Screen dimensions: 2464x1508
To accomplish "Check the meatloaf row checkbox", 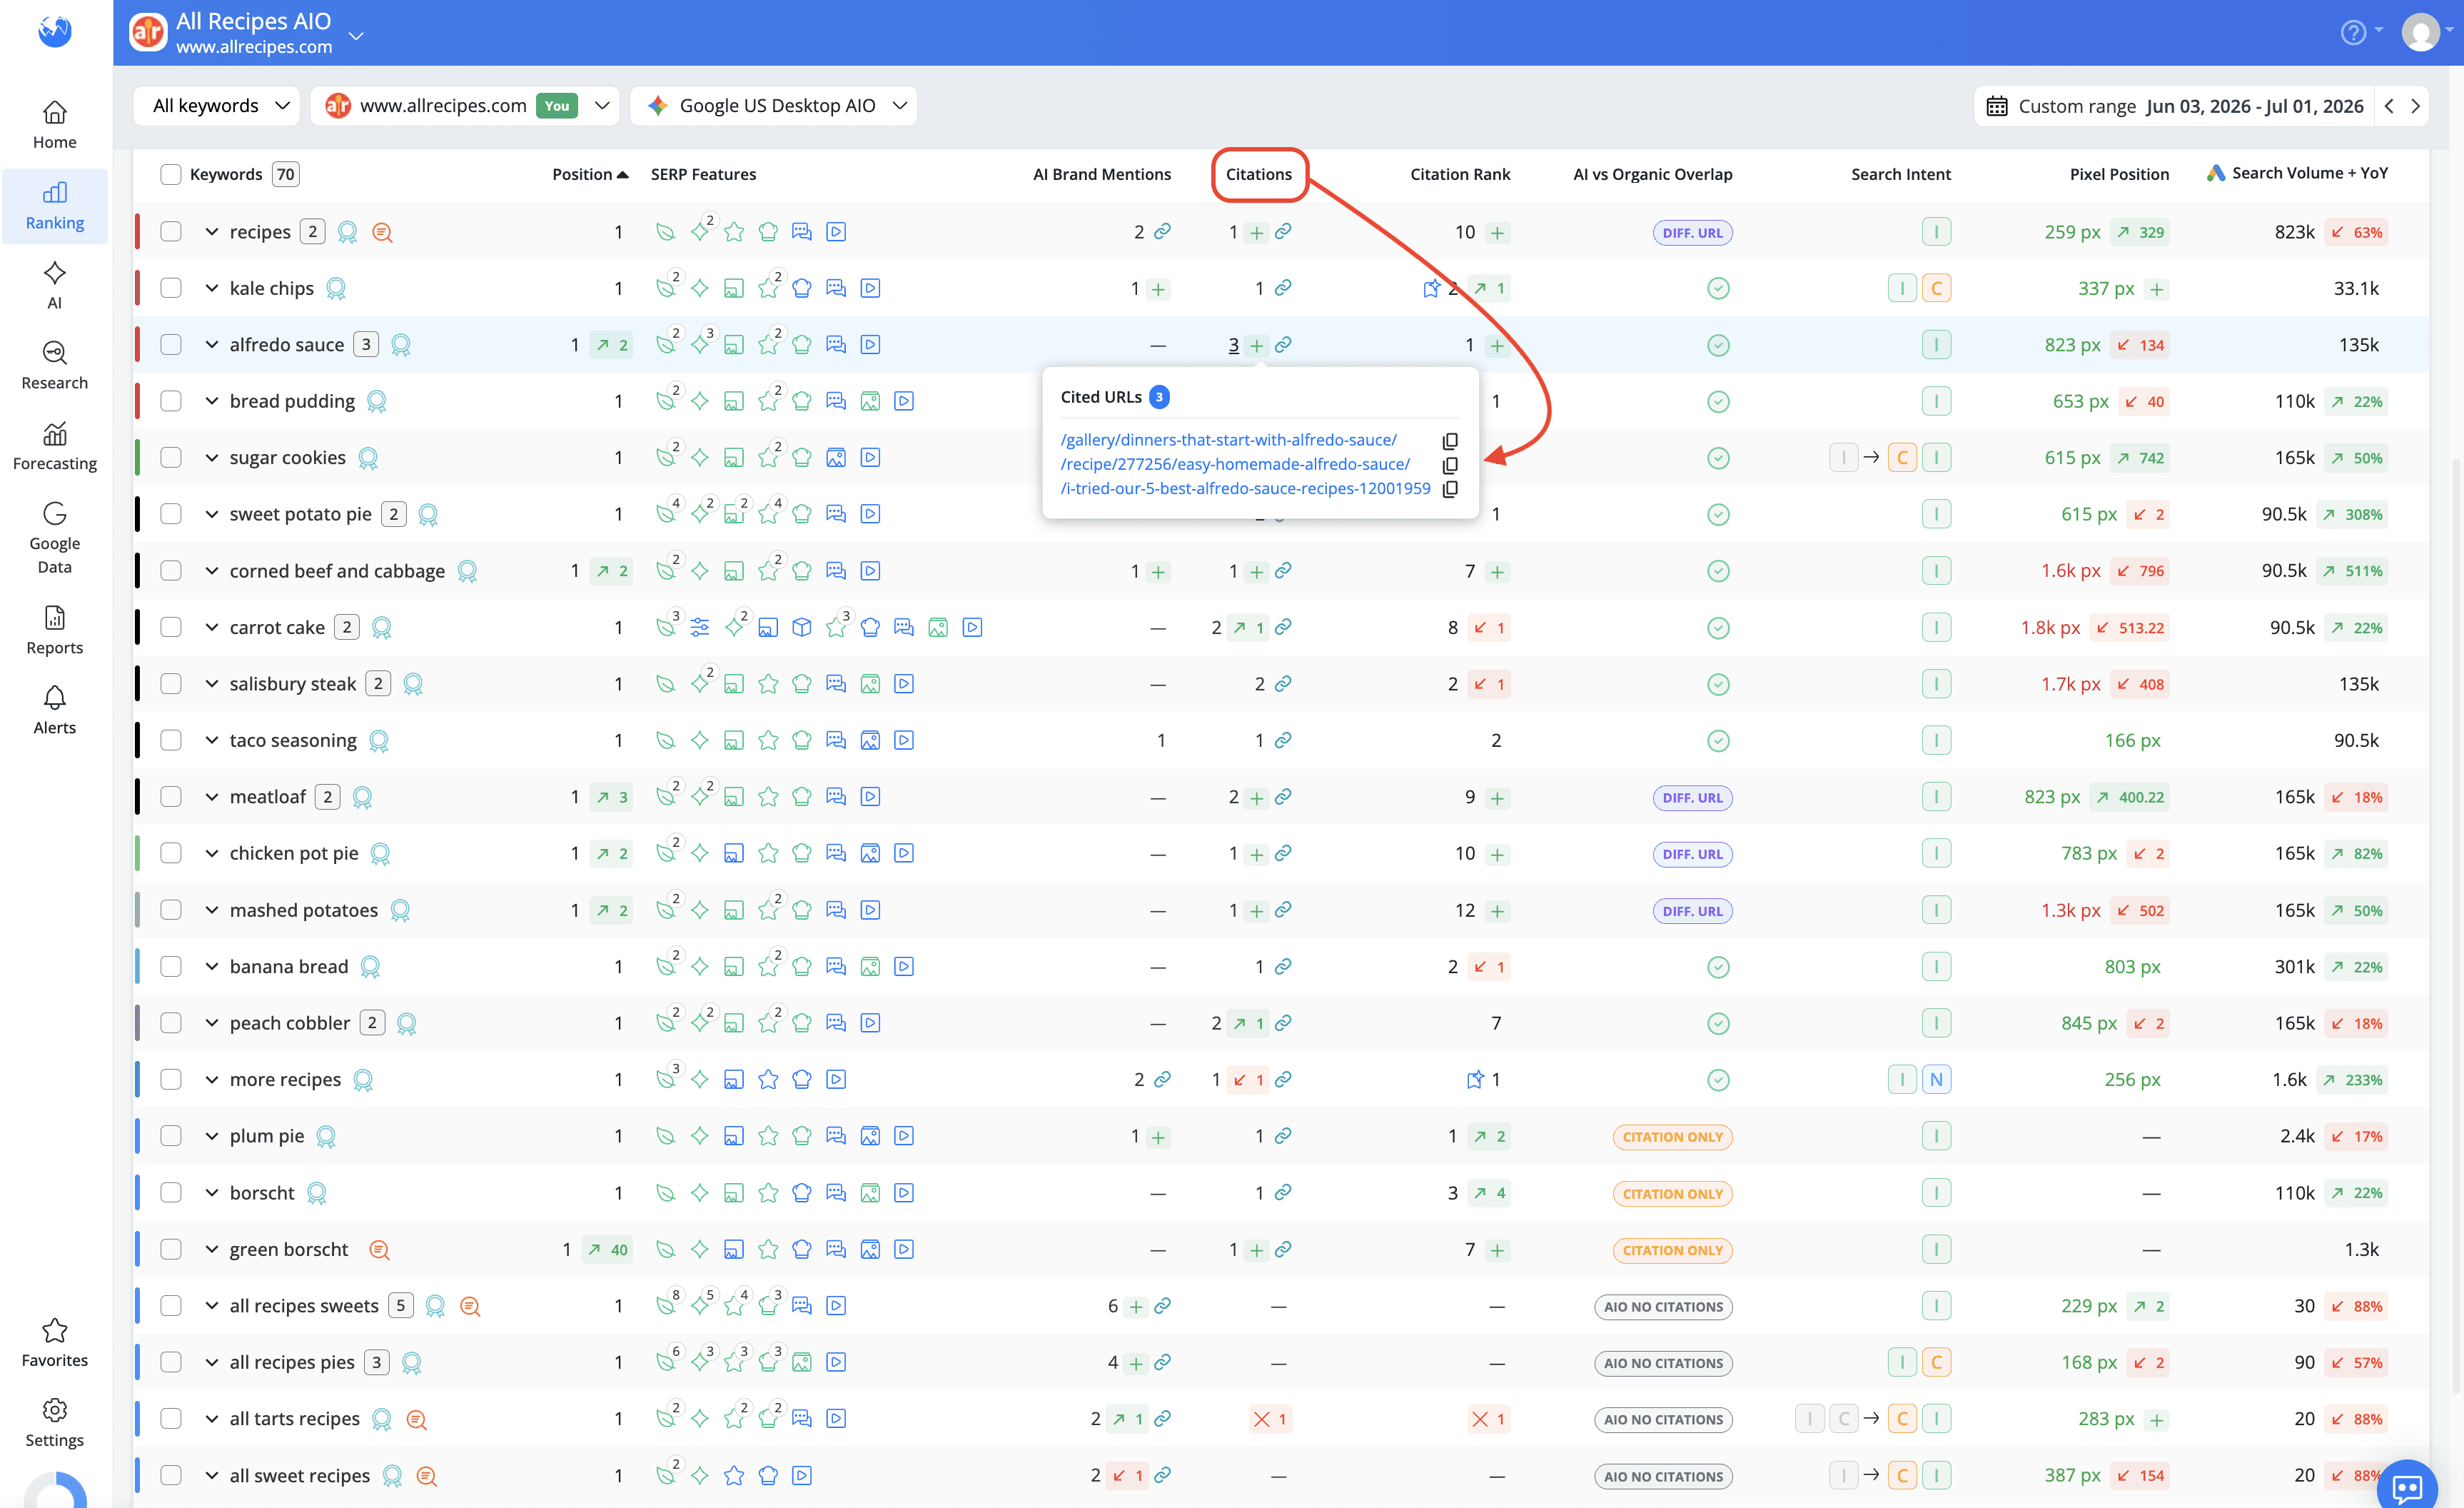I will (171, 797).
